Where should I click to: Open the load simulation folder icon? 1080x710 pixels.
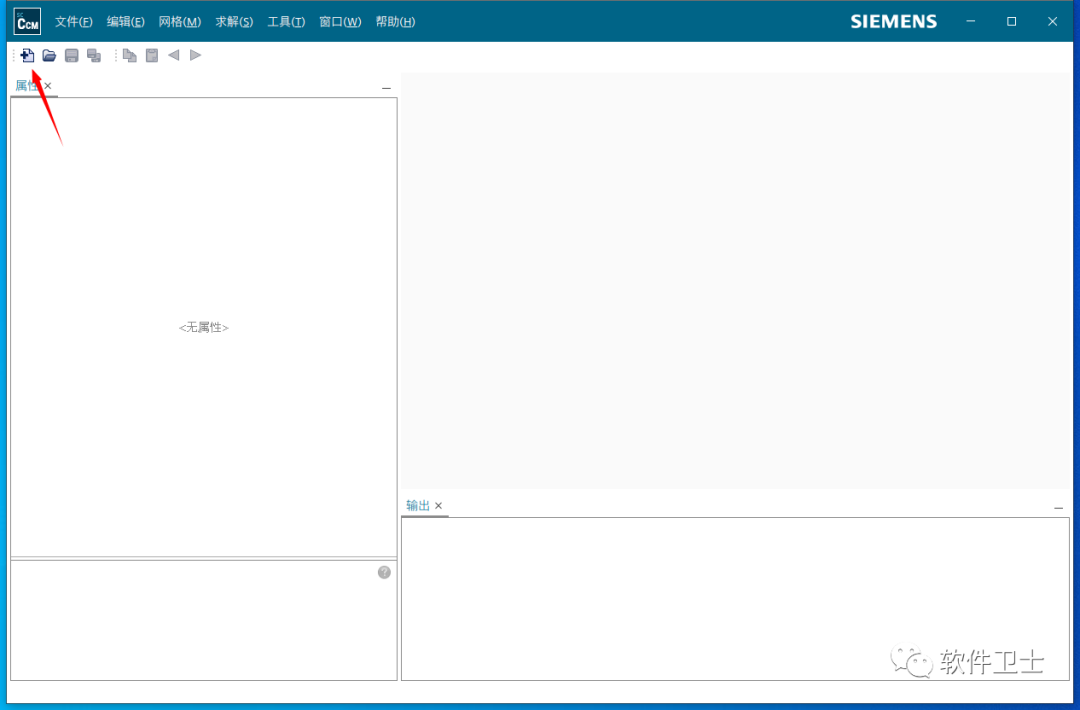[x=49, y=55]
